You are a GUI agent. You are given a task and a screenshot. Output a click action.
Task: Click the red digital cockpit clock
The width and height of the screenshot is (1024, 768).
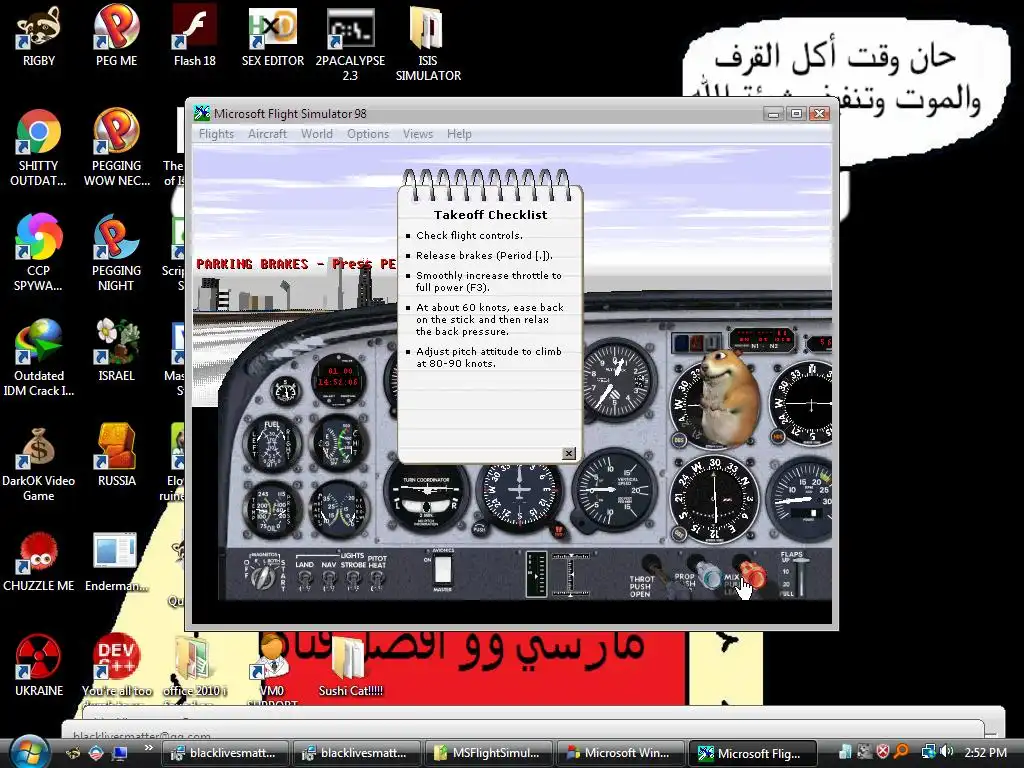tap(338, 379)
